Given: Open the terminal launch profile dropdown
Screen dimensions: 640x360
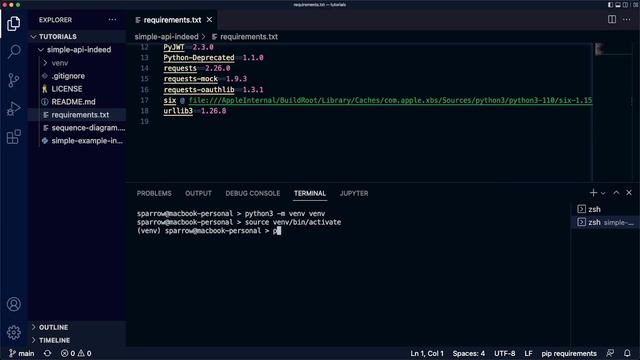Looking at the screenshot, I should (x=603, y=193).
